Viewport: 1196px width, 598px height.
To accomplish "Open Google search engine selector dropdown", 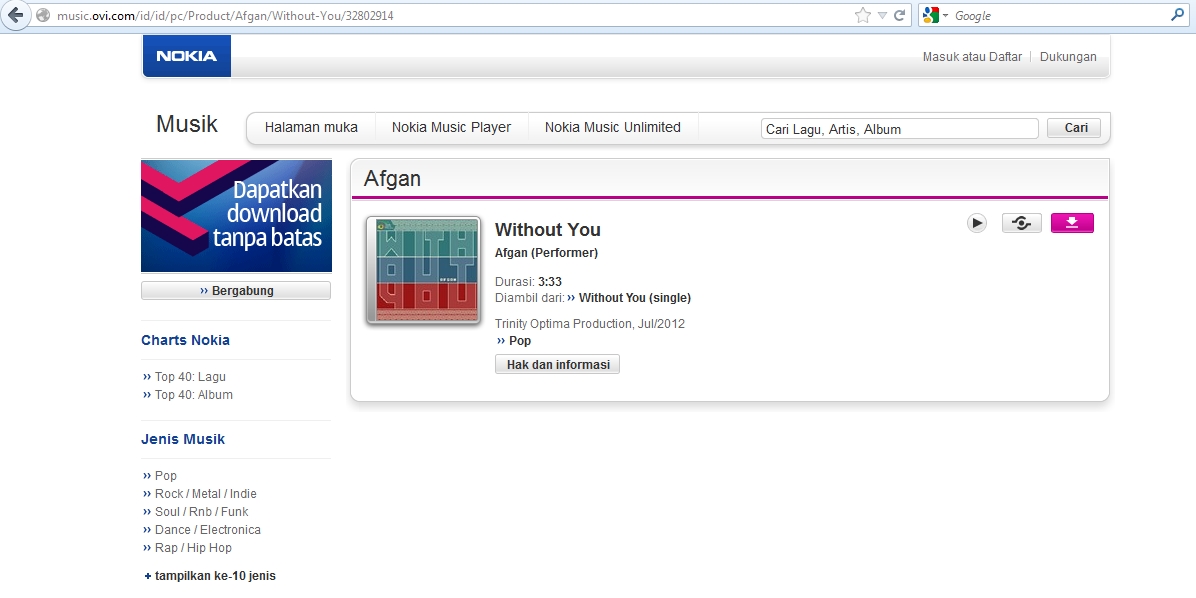I will point(934,15).
